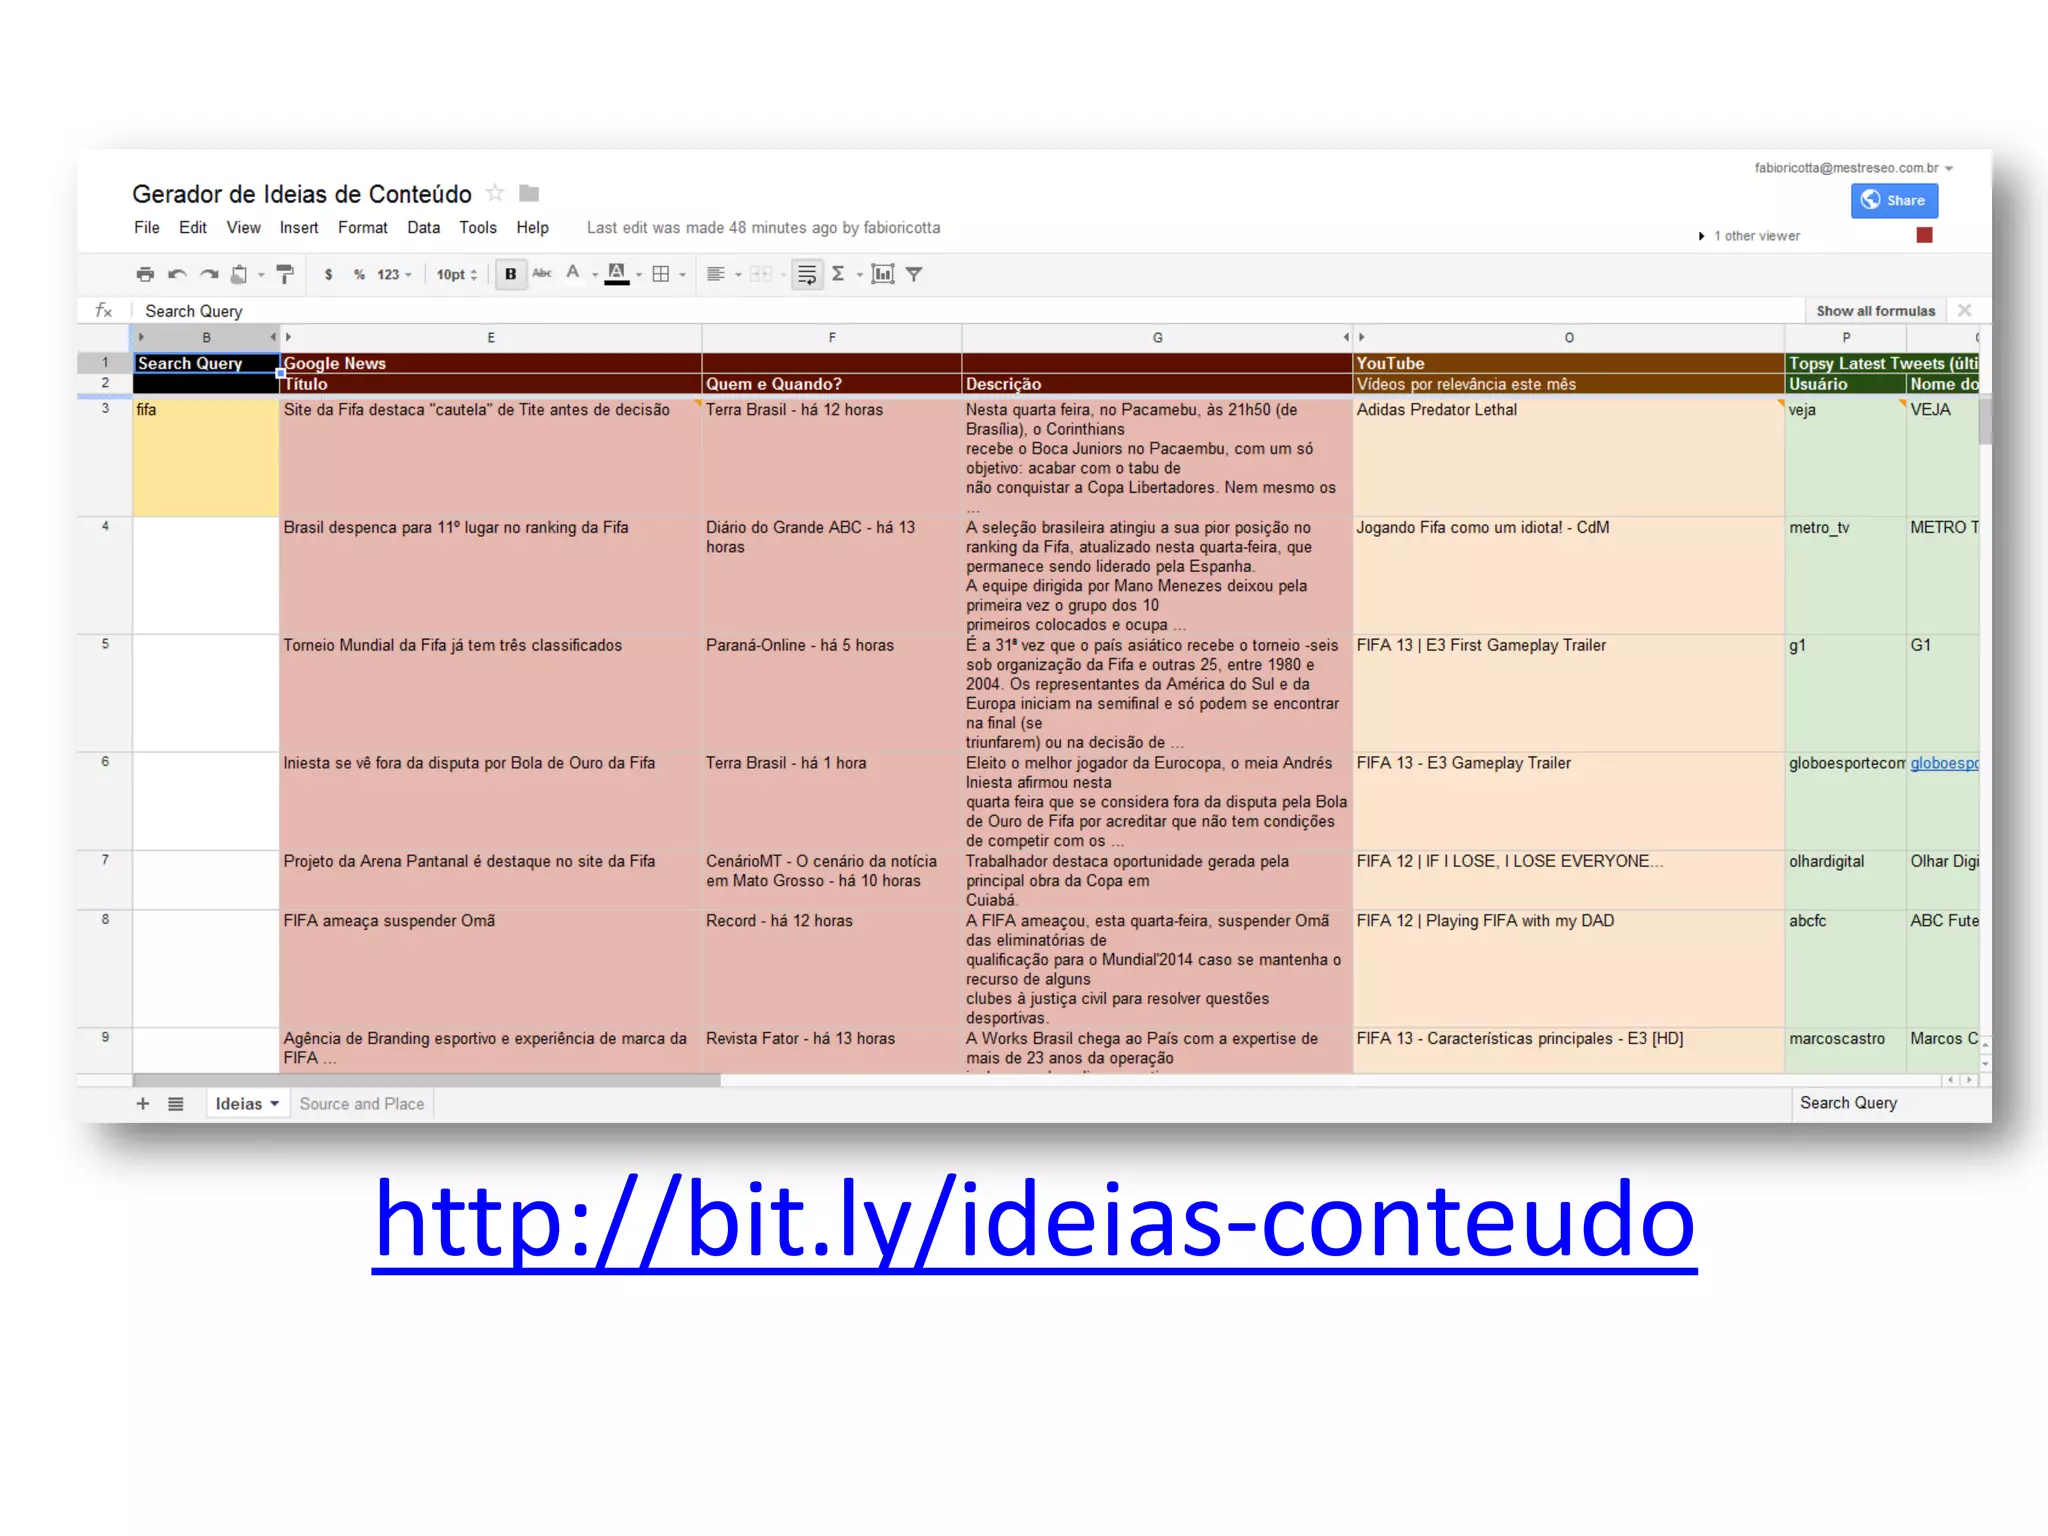Toggle strikethrough Abc formatting
Image resolution: width=2048 pixels, height=1536 pixels.
coord(542,273)
